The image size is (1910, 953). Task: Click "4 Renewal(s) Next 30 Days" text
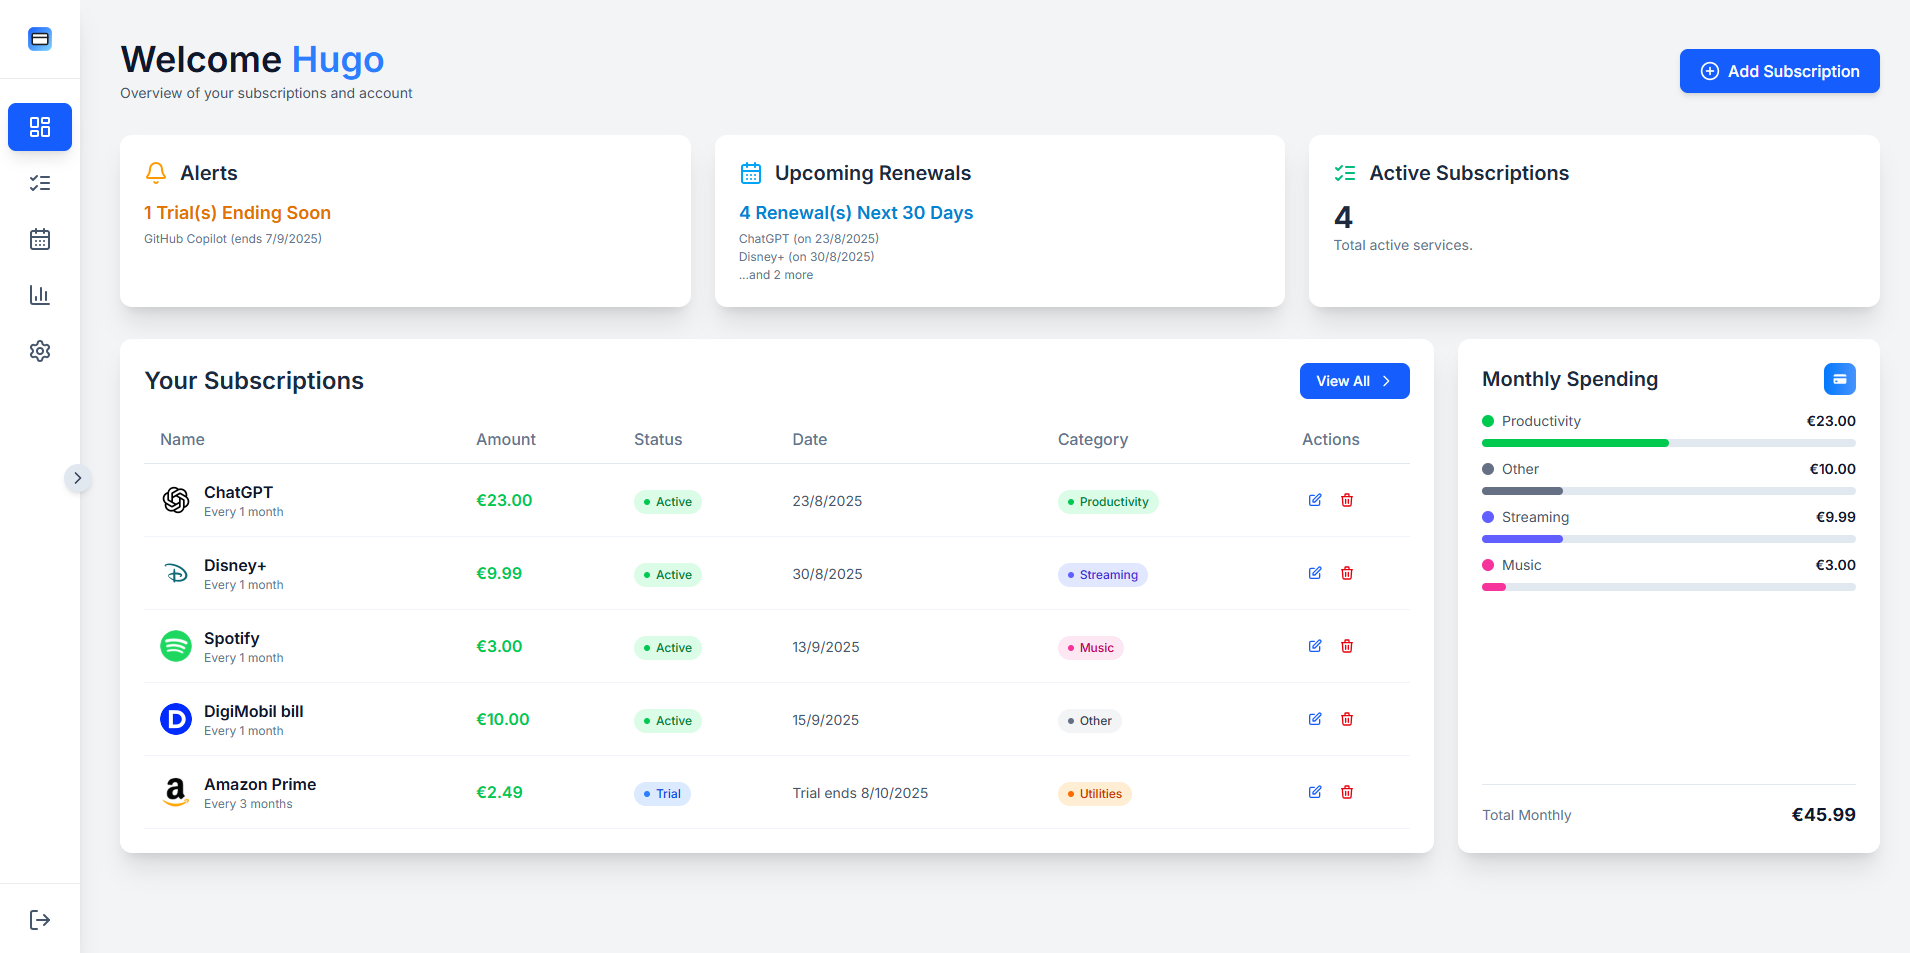point(856,213)
